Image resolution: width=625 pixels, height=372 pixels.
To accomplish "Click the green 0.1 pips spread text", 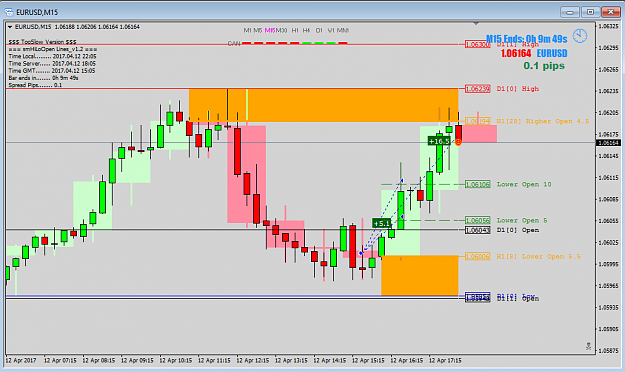I will 544,66.
